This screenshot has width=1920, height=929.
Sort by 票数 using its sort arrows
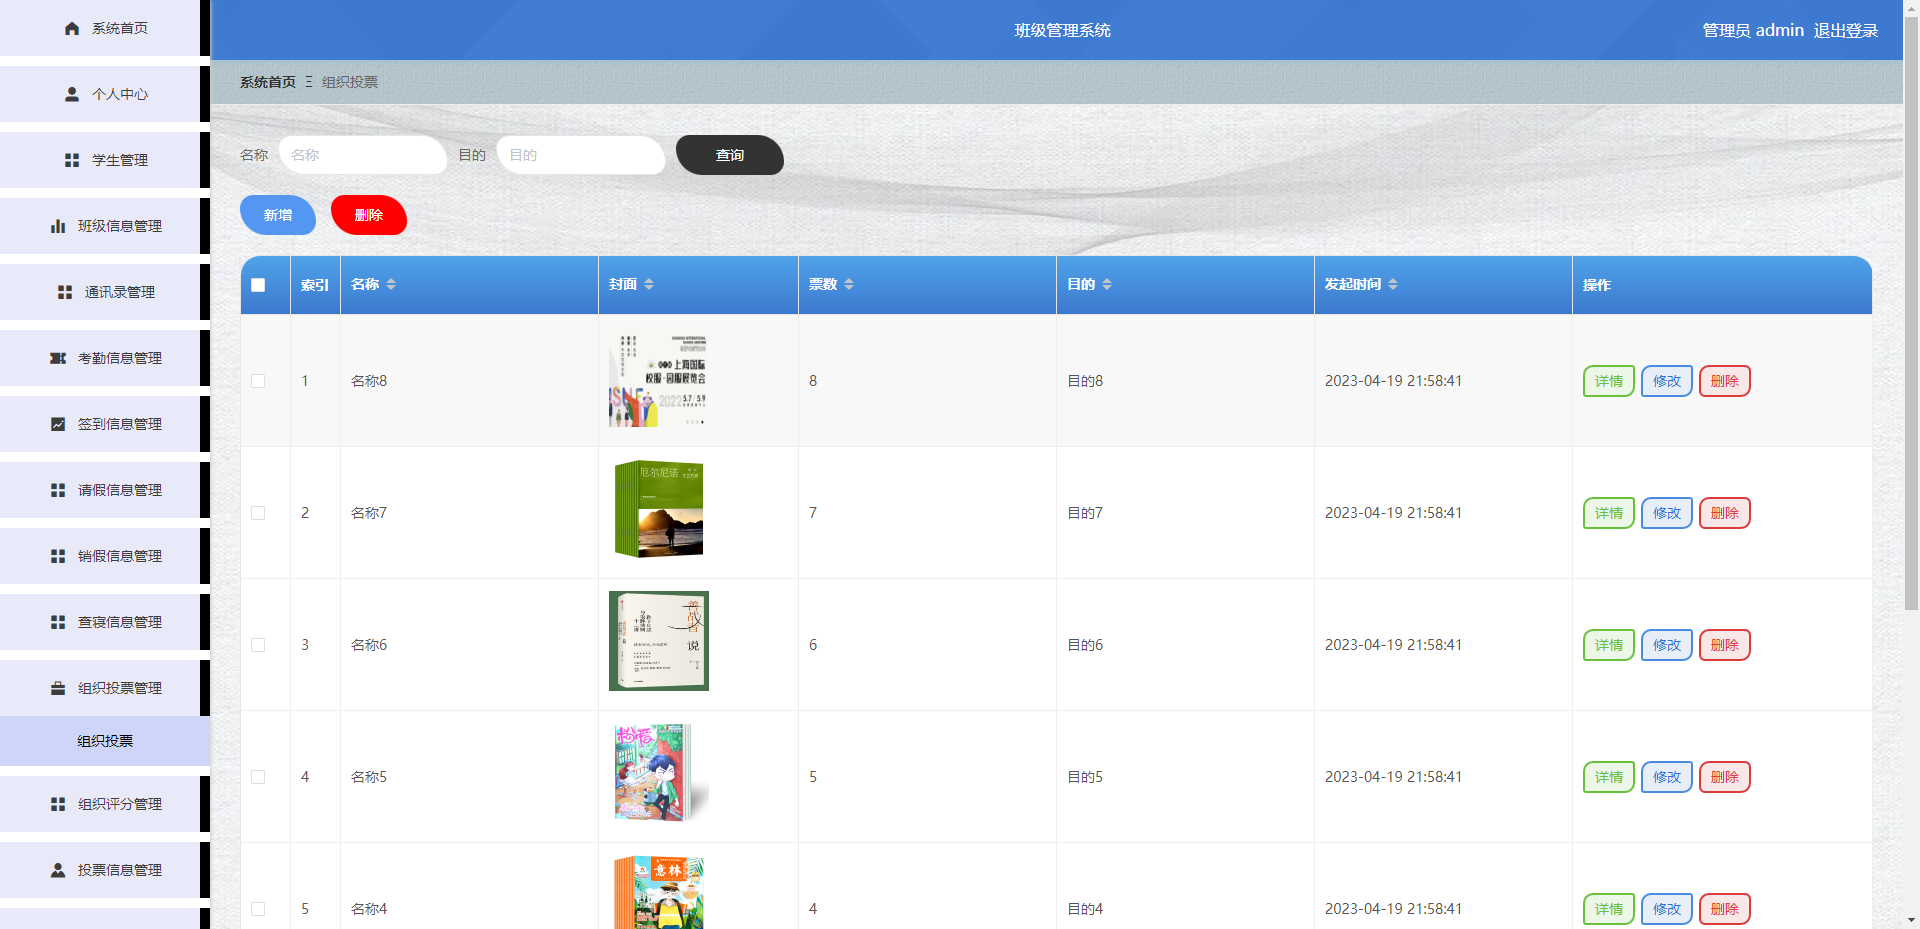pyautogui.click(x=849, y=285)
